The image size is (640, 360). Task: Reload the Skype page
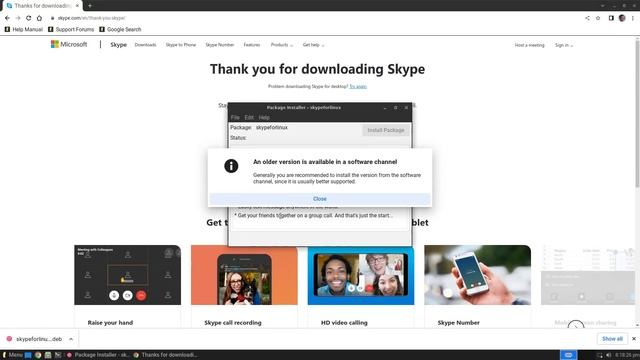[x=29, y=18]
